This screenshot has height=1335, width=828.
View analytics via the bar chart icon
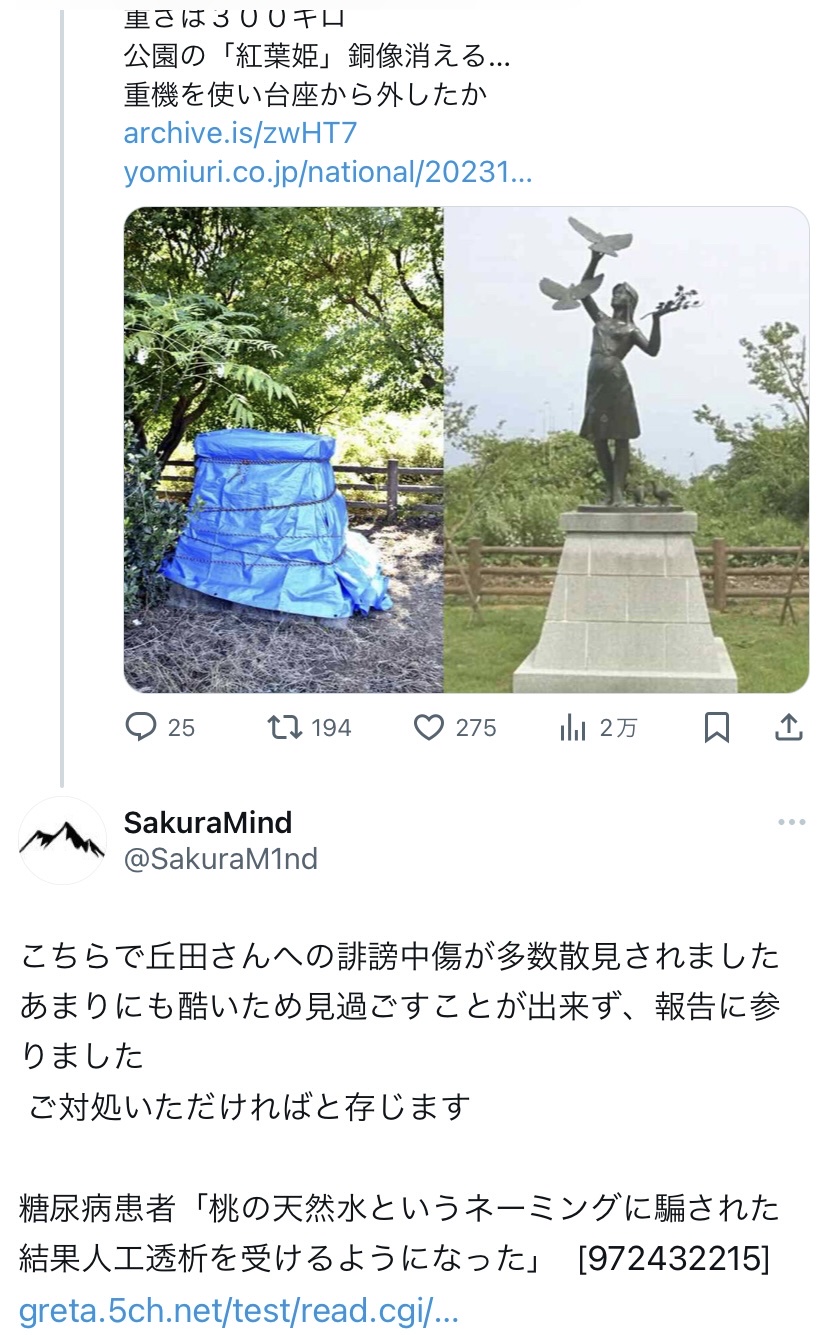[x=573, y=728]
